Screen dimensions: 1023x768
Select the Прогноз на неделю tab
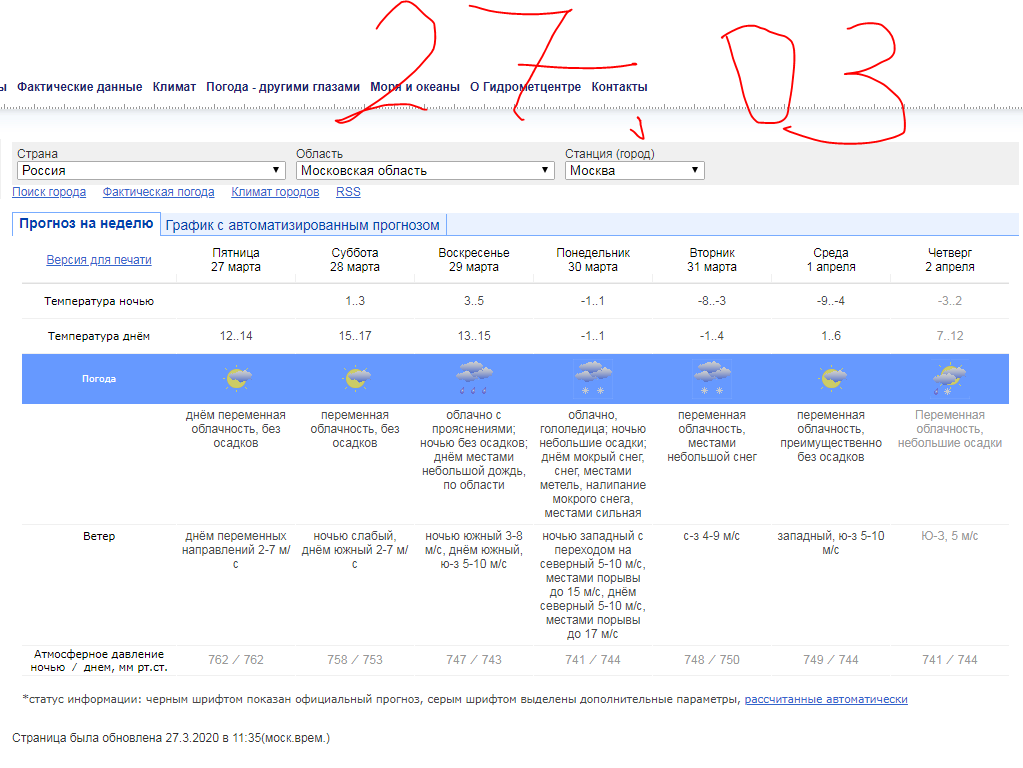86,224
